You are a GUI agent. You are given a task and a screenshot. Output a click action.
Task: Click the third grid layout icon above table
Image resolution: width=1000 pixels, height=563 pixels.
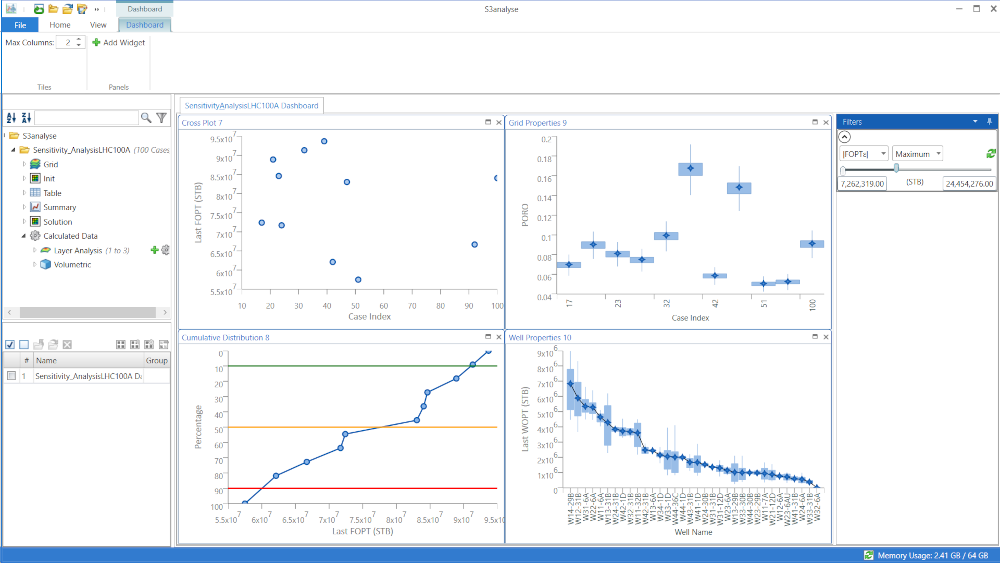pyautogui.click(x=149, y=345)
